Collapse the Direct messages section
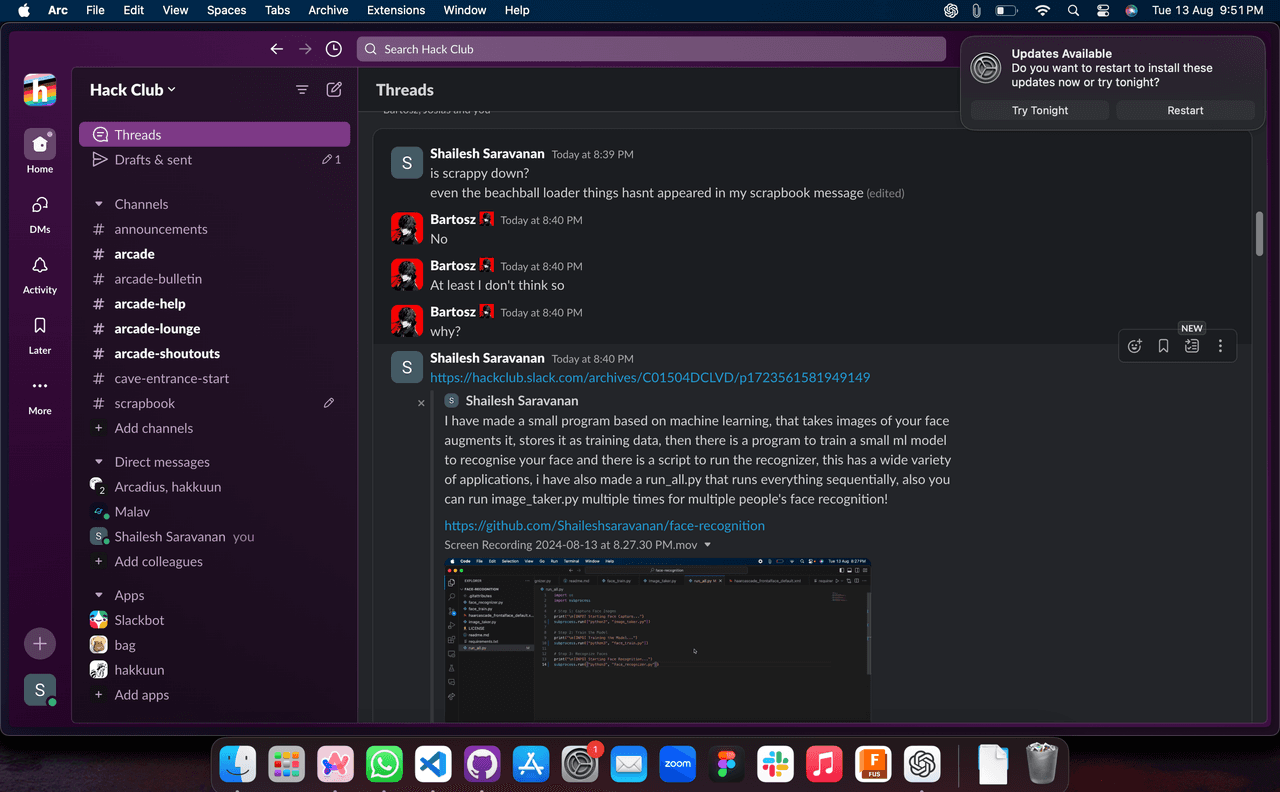This screenshot has width=1280, height=792. (99, 462)
